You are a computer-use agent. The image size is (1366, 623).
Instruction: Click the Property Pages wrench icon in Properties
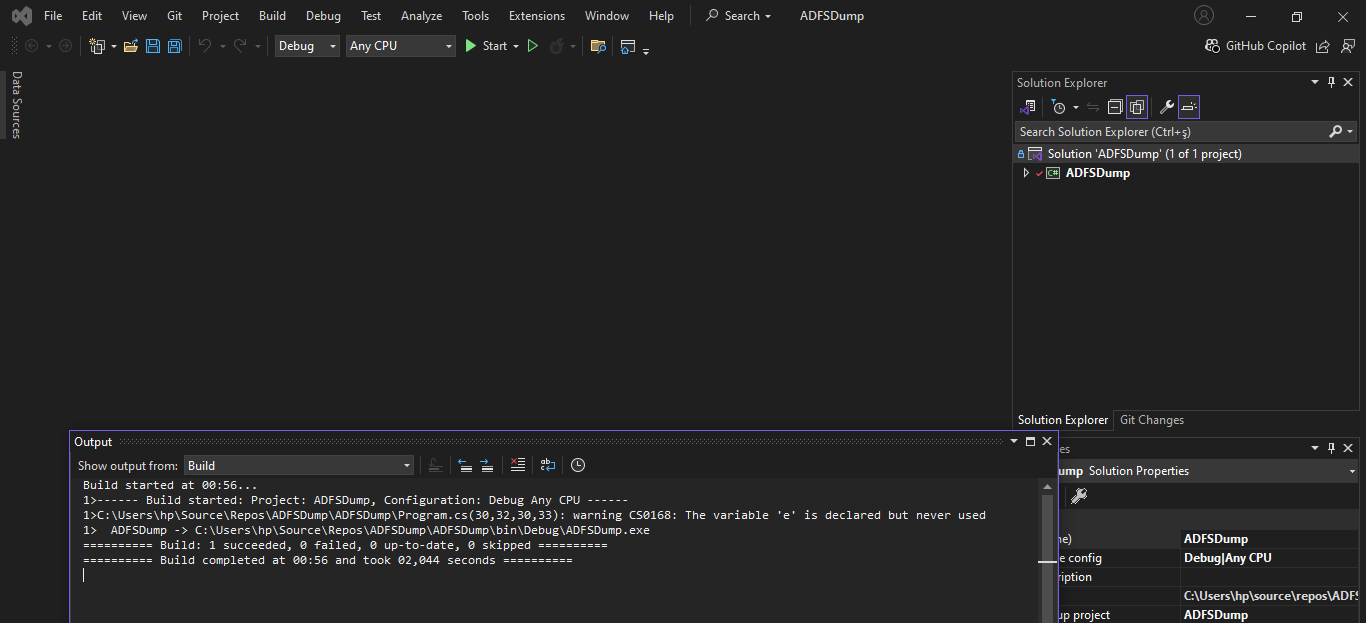coord(1079,495)
